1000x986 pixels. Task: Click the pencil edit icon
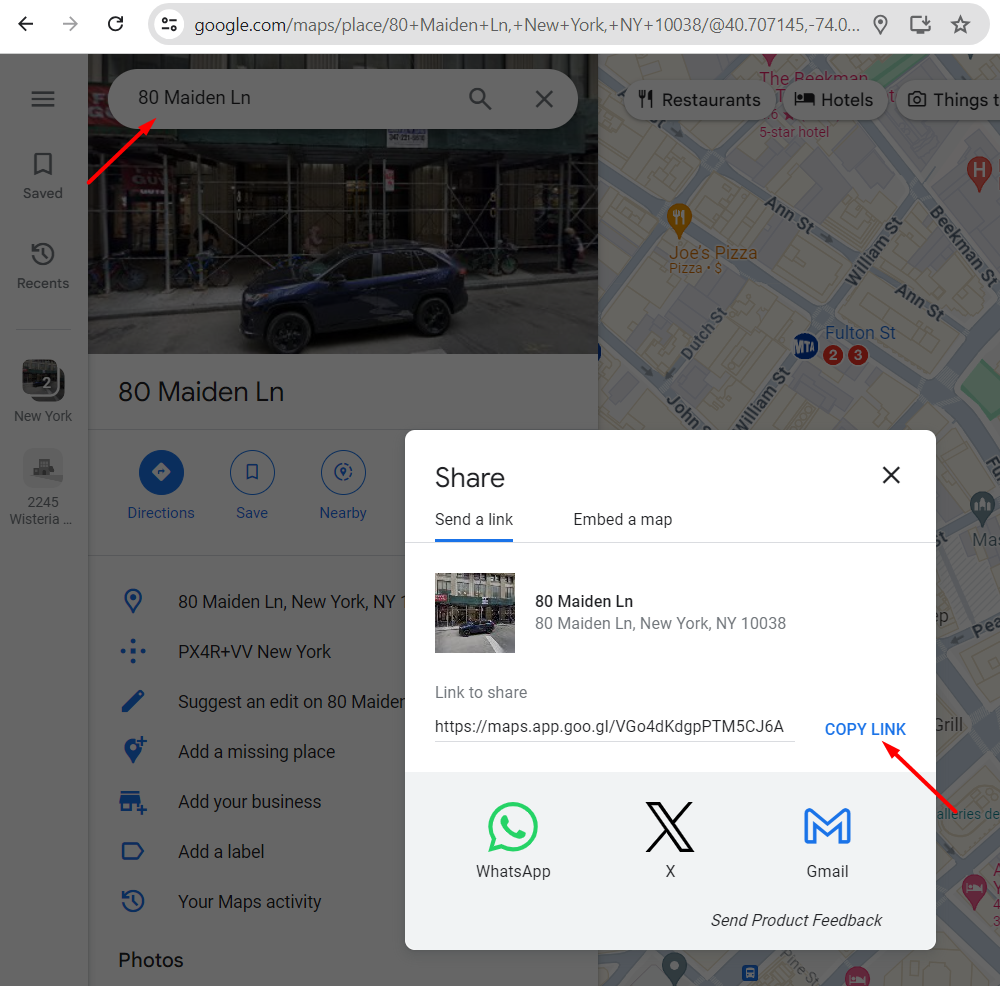[x=133, y=701]
